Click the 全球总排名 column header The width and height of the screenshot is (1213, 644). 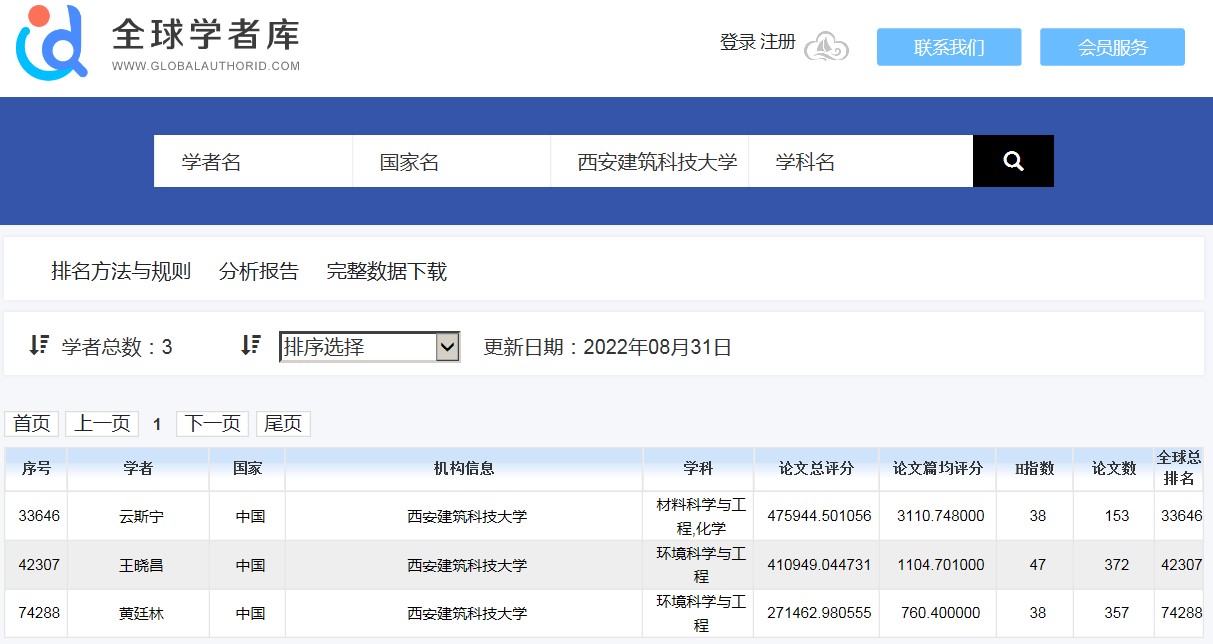(x=1180, y=468)
